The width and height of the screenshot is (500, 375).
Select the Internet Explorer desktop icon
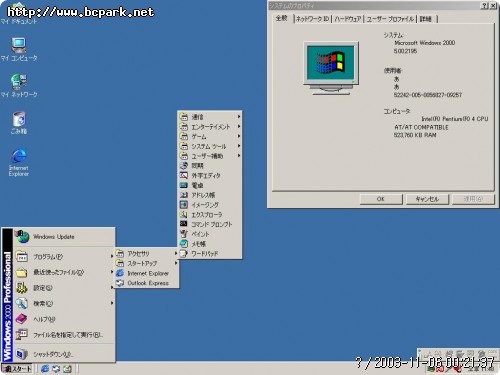(x=19, y=162)
